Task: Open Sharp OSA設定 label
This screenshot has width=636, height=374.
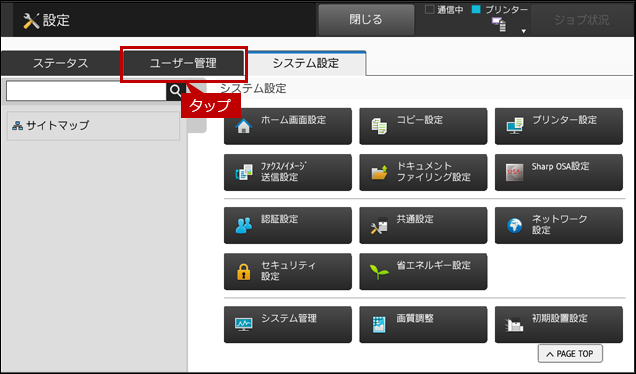Action: (560, 166)
